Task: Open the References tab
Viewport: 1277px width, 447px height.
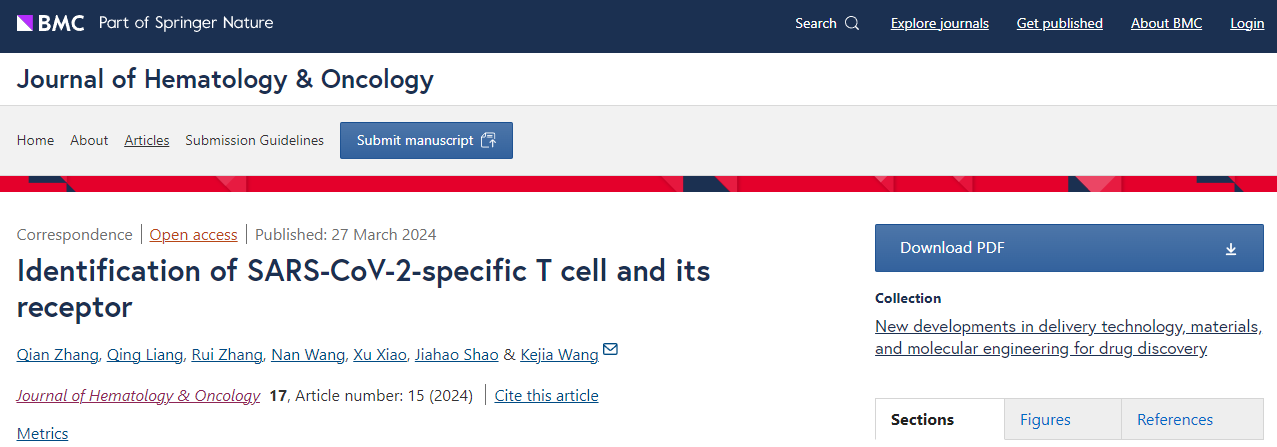Action: (x=1175, y=420)
